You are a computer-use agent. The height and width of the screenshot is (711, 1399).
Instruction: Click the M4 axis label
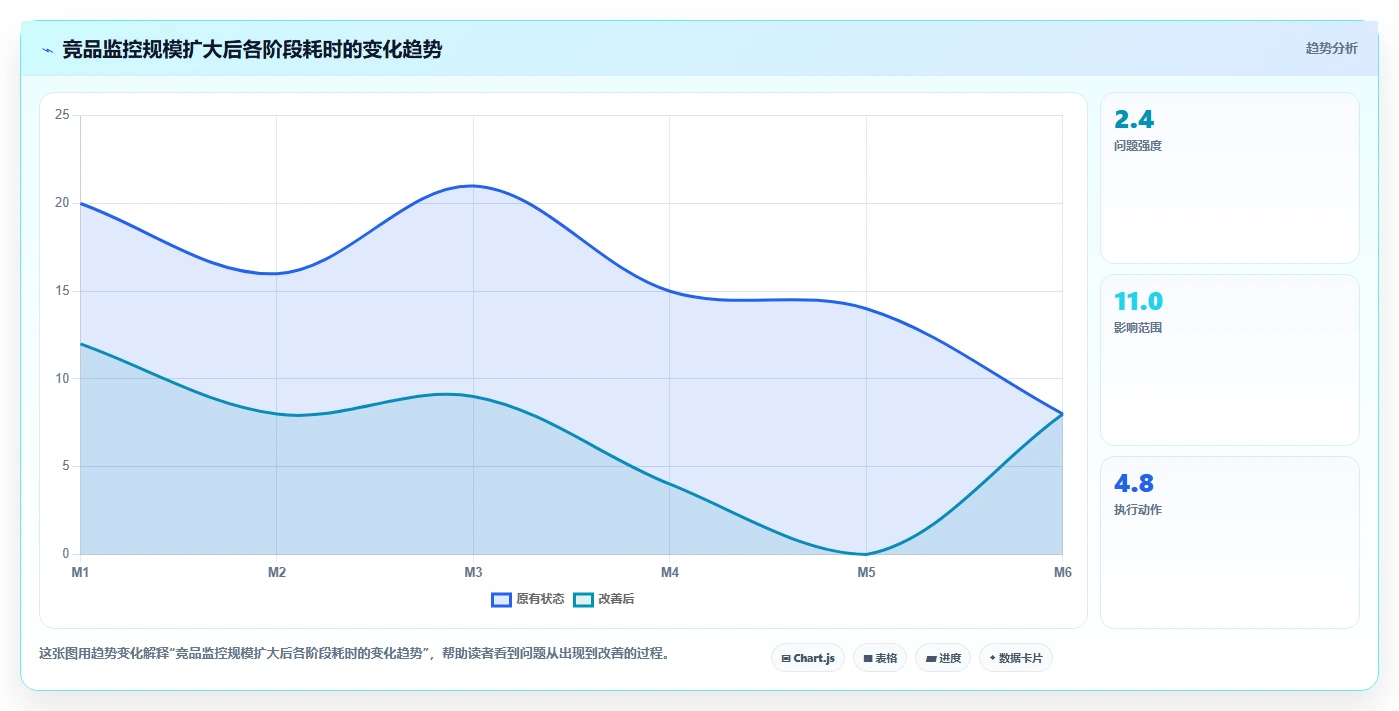670,572
